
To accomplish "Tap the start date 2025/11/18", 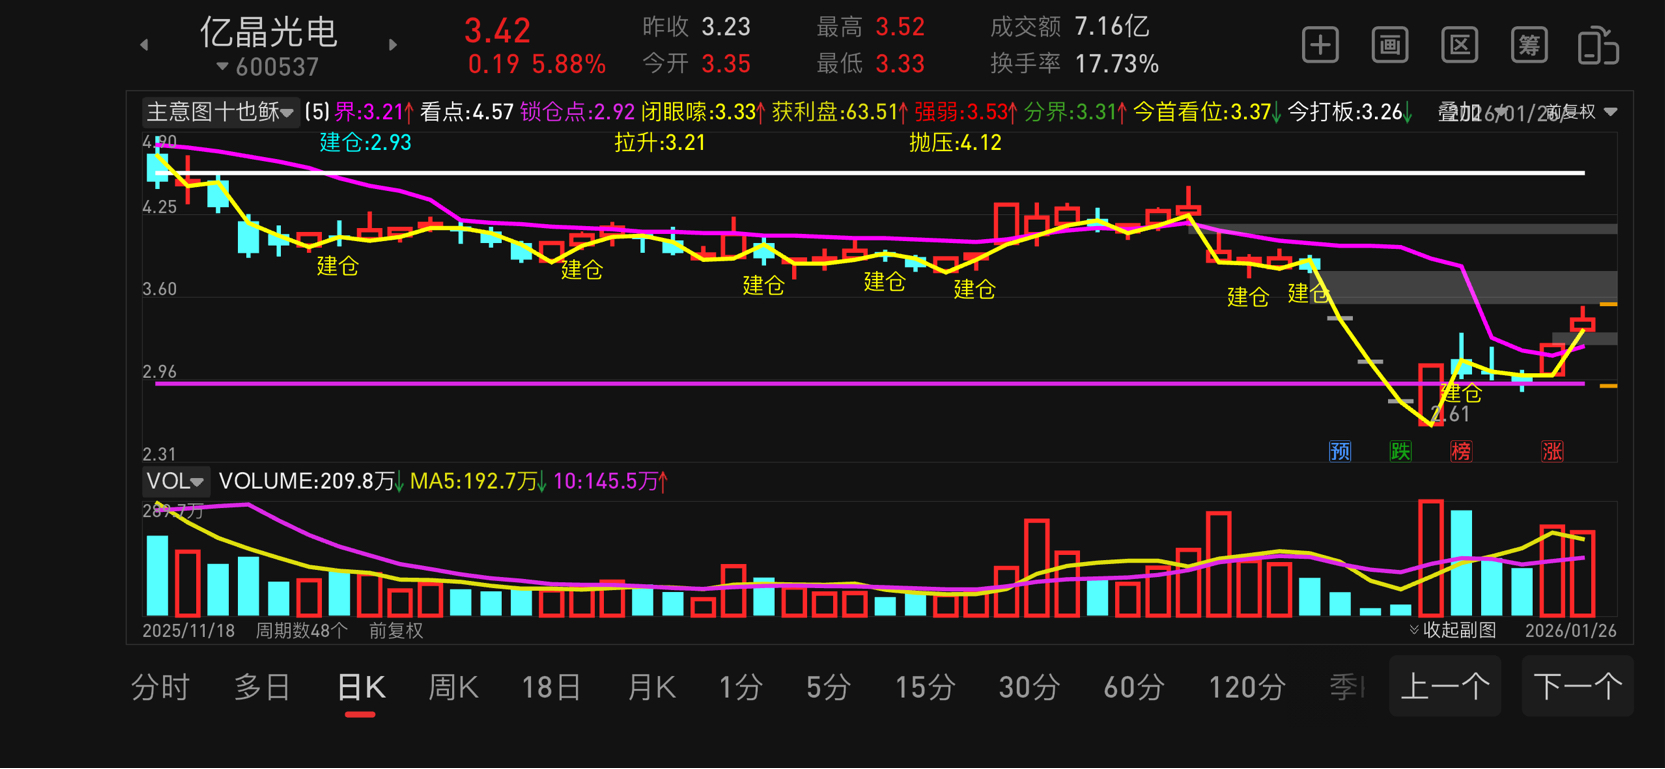I will (188, 630).
